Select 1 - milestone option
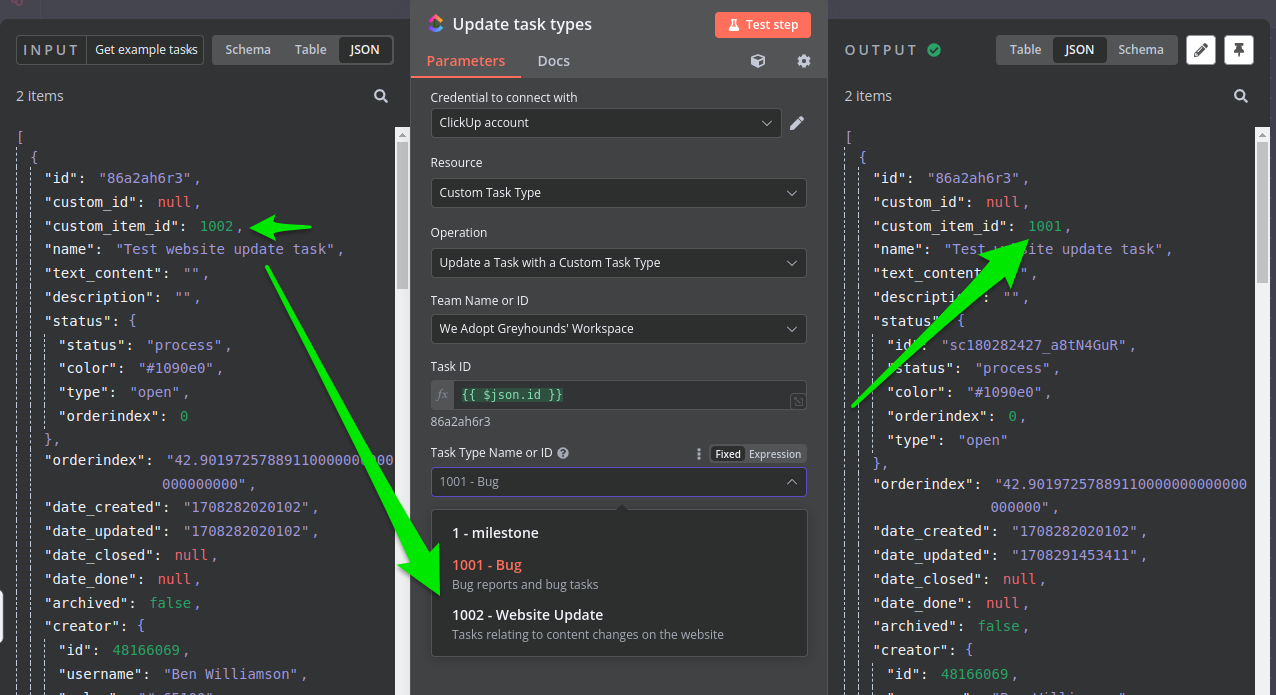The width and height of the screenshot is (1276, 695). (619, 534)
